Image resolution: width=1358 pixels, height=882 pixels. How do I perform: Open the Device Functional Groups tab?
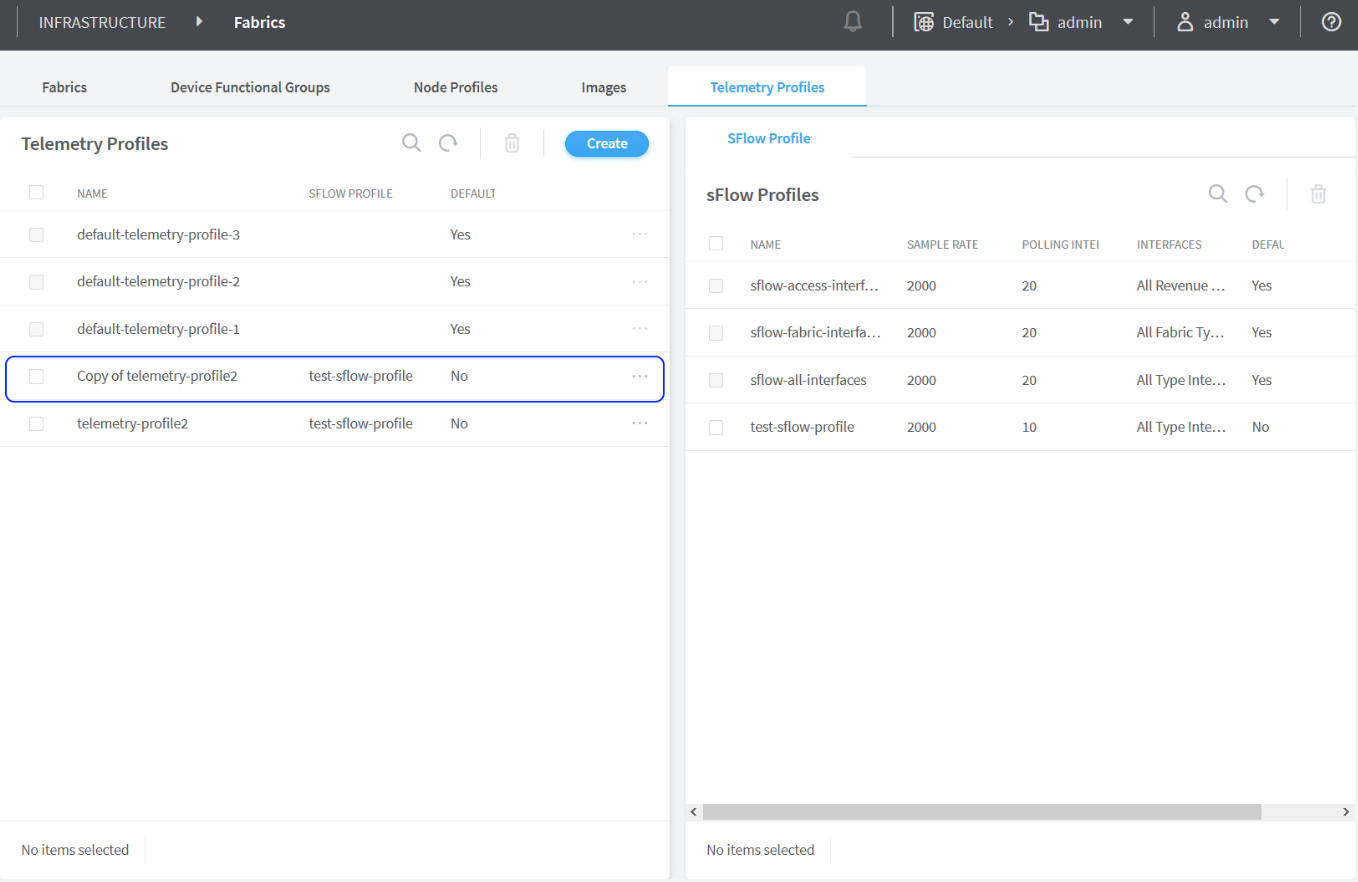[250, 87]
